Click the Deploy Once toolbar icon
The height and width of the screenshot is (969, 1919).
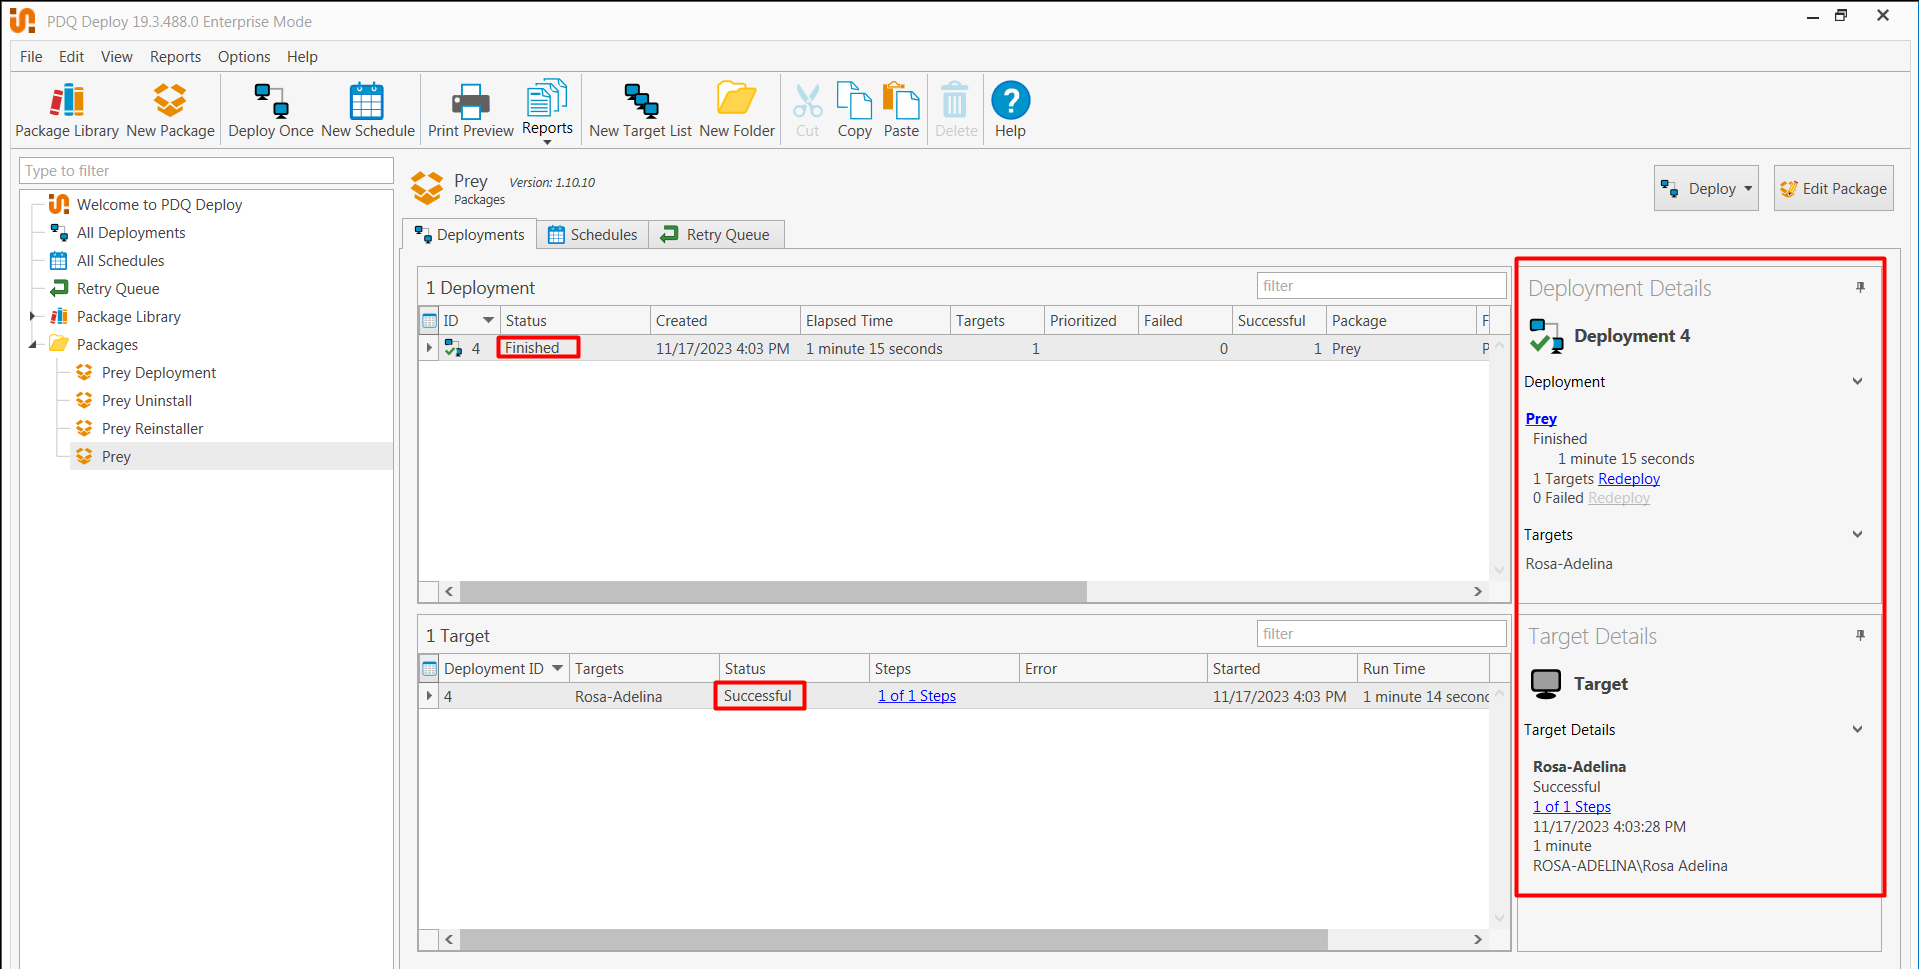point(271,110)
